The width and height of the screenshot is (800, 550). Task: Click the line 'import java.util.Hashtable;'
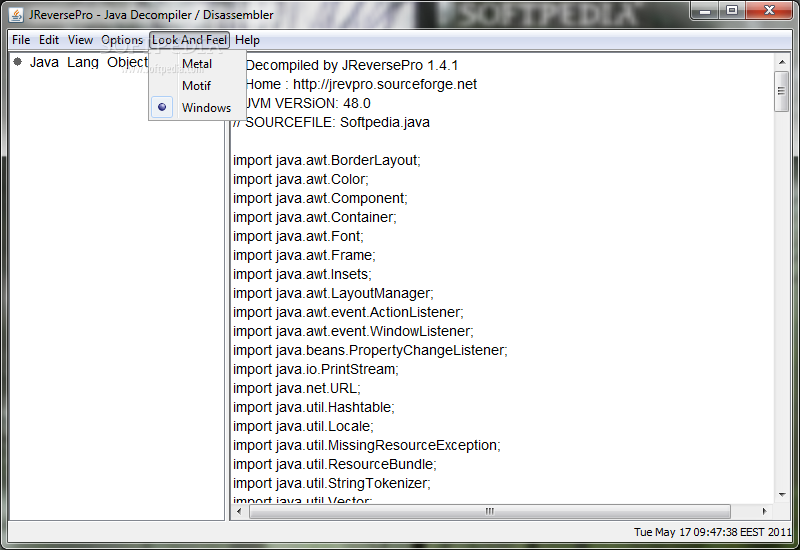click(314, 407)
